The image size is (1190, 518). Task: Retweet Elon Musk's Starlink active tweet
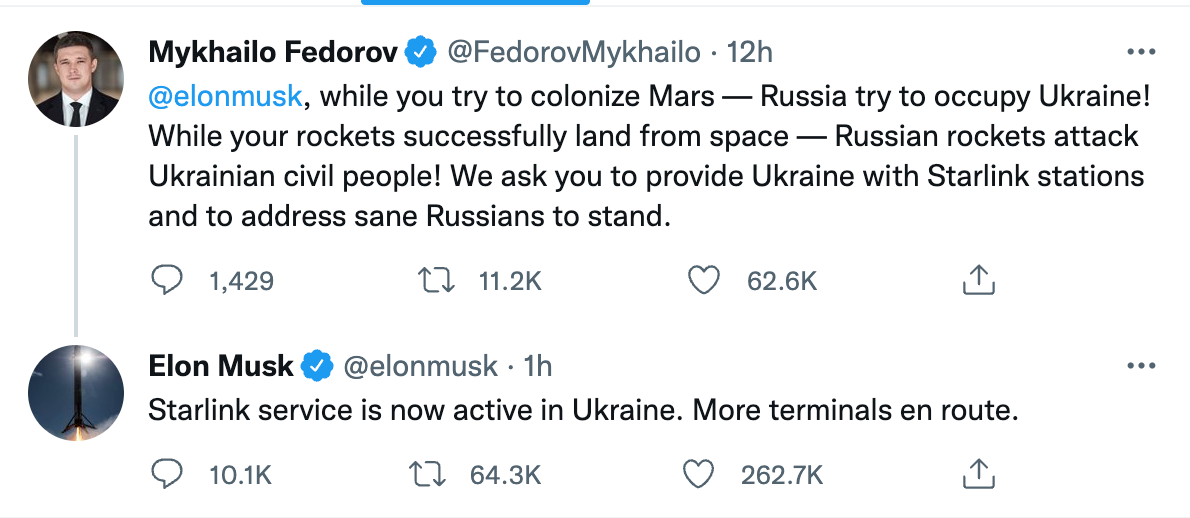pyautogui.click(x=428, y=475)
